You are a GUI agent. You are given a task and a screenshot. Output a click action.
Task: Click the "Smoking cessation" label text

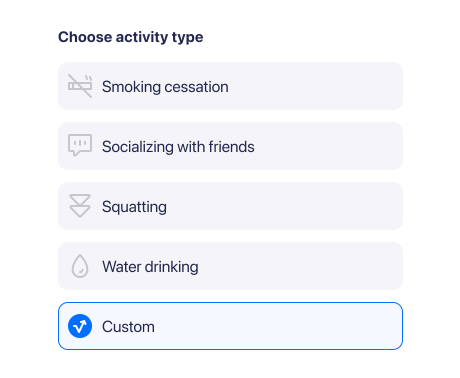coord(165,87)
